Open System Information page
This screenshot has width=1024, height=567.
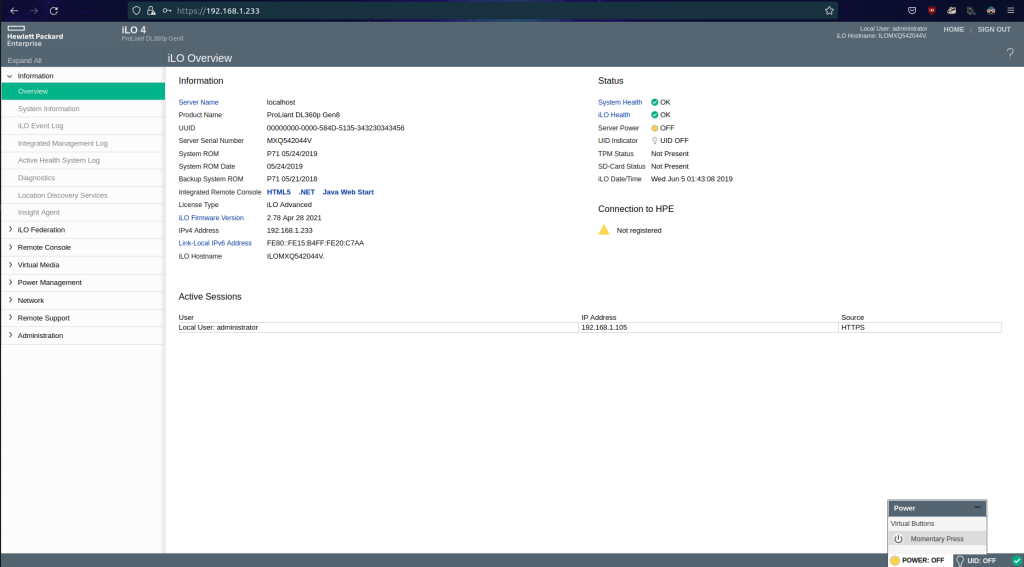[48, 108]
